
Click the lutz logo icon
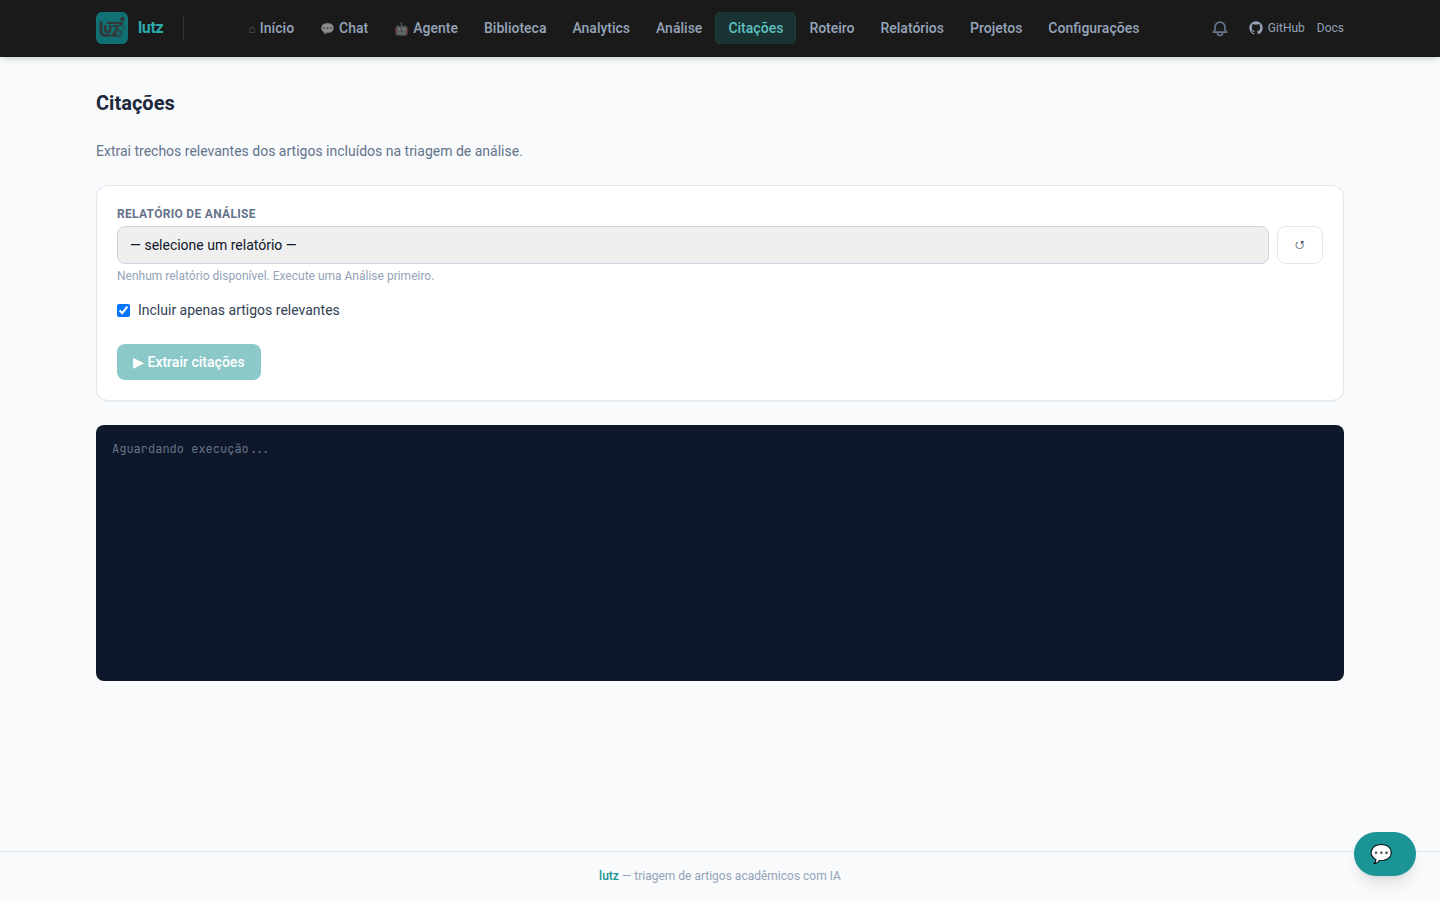click(112, 28)
